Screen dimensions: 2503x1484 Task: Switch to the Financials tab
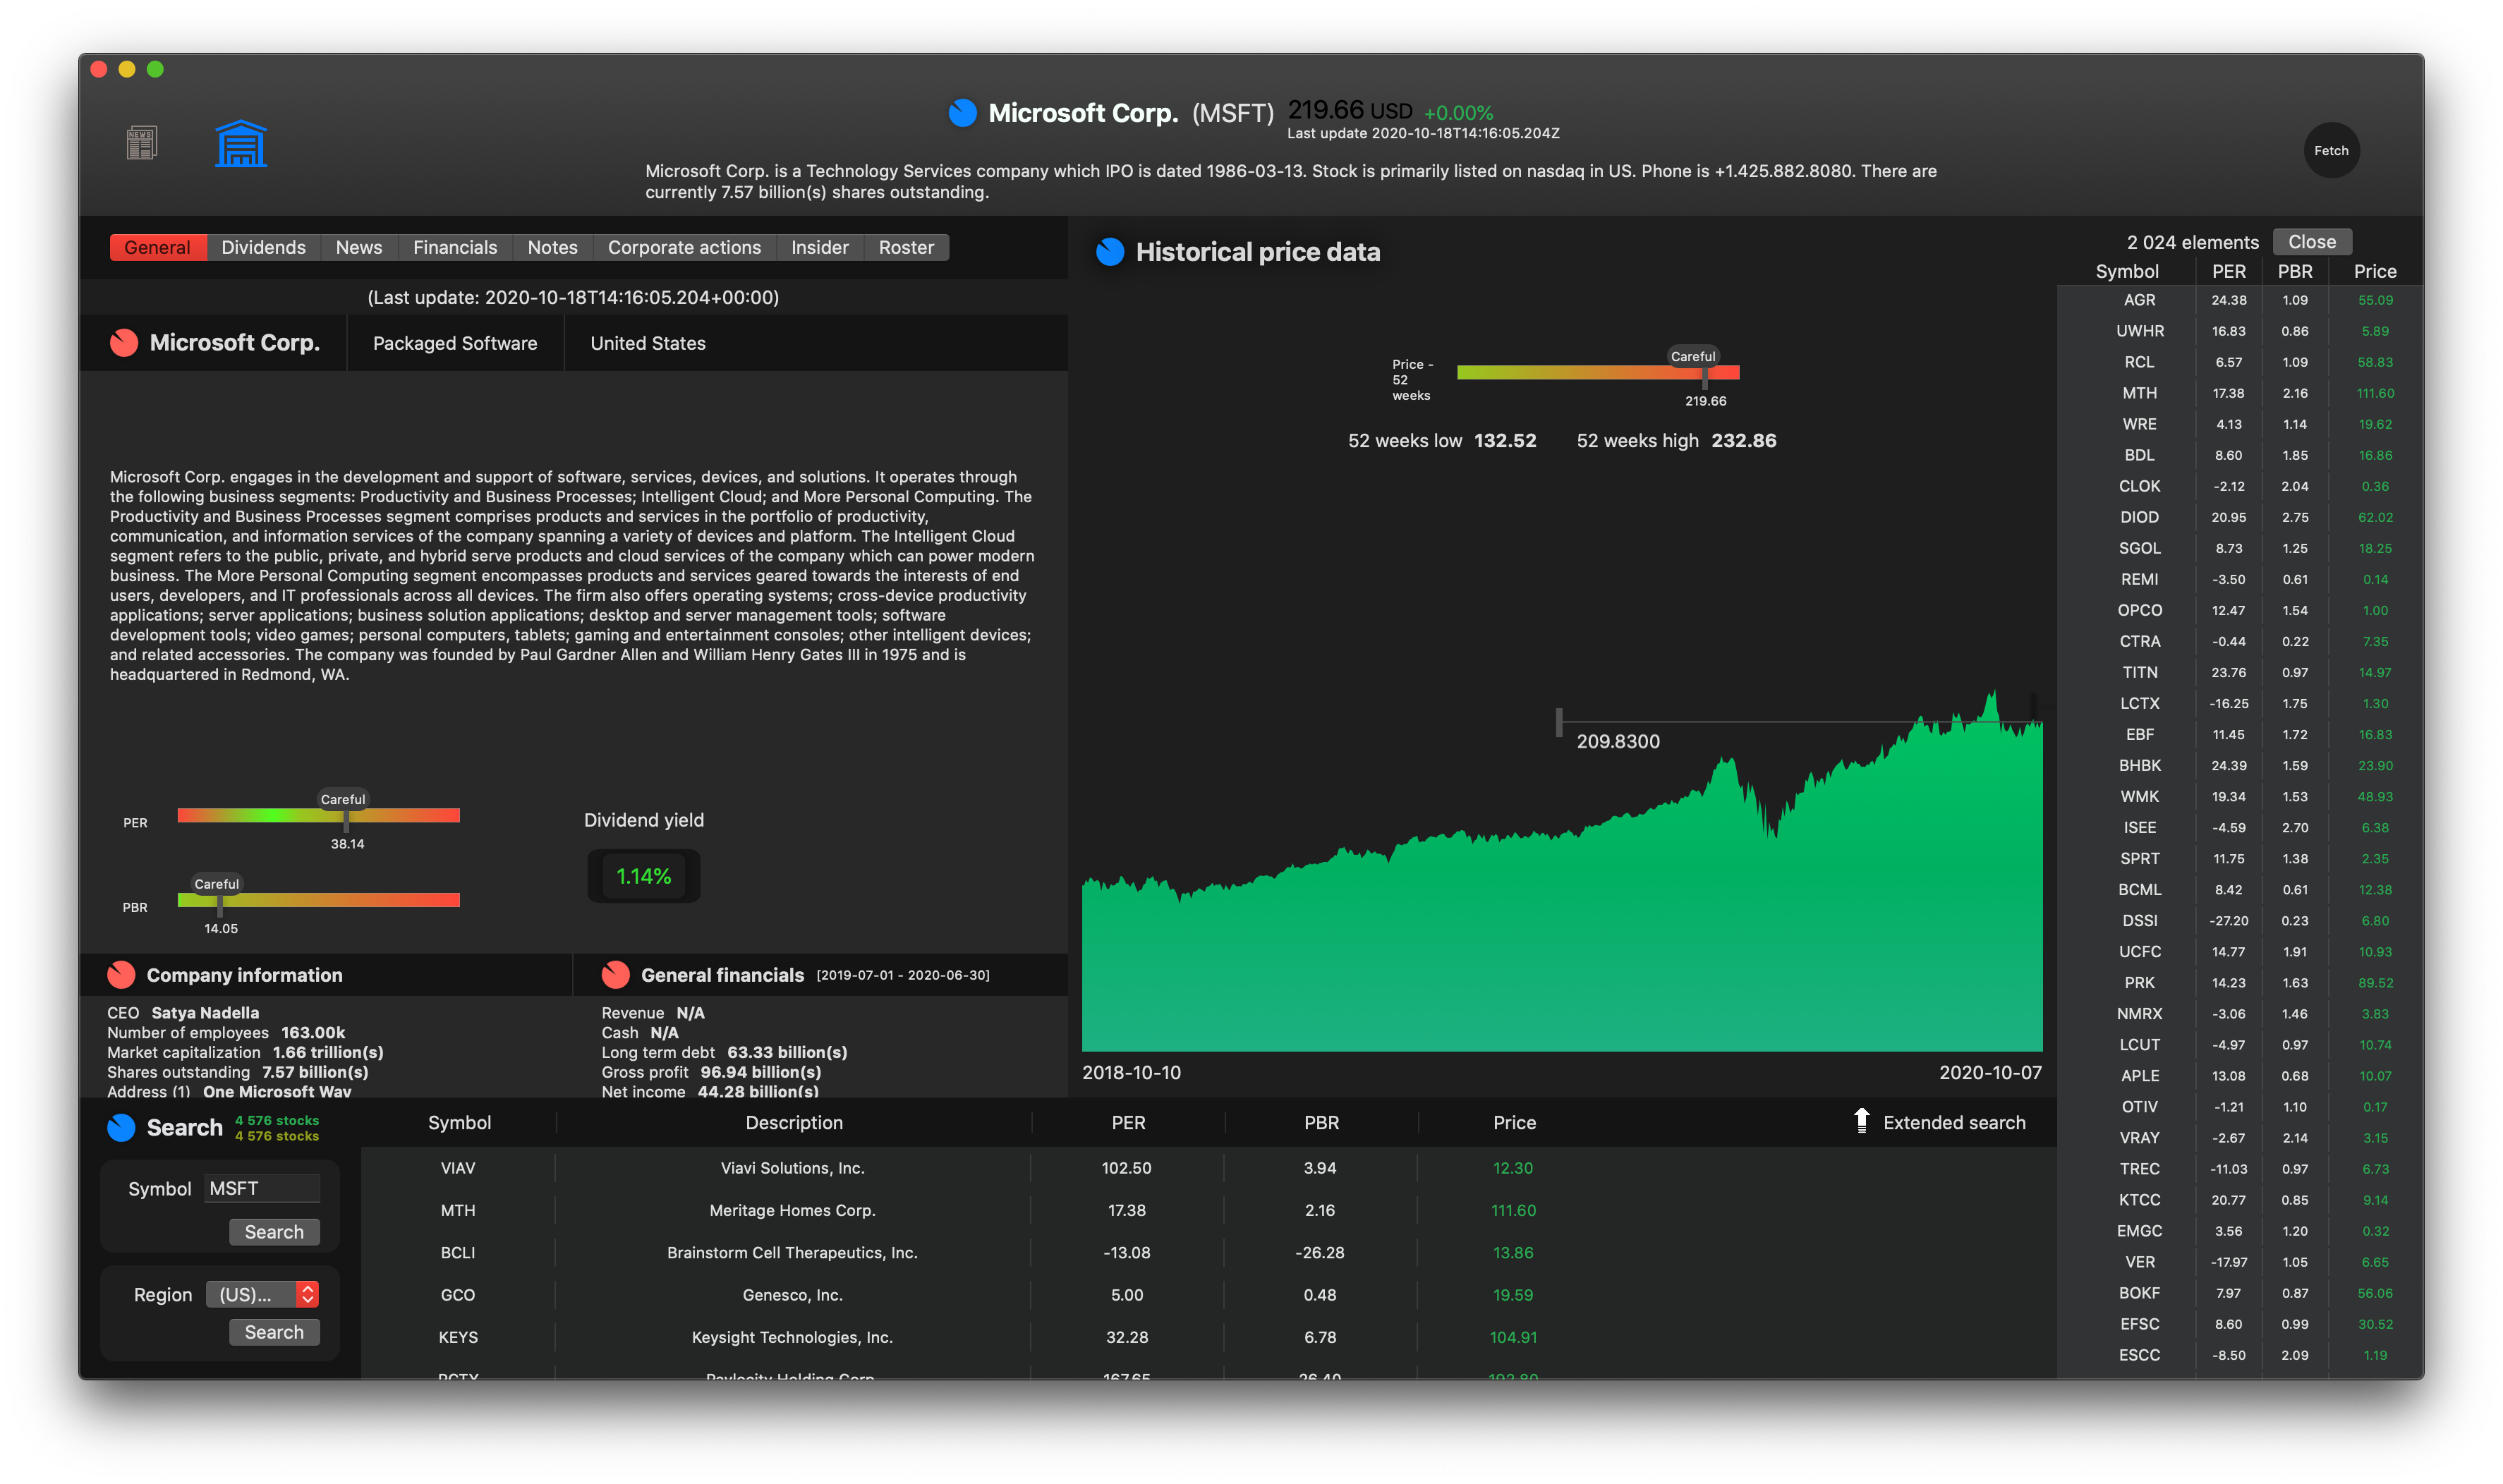coord(455,247)
